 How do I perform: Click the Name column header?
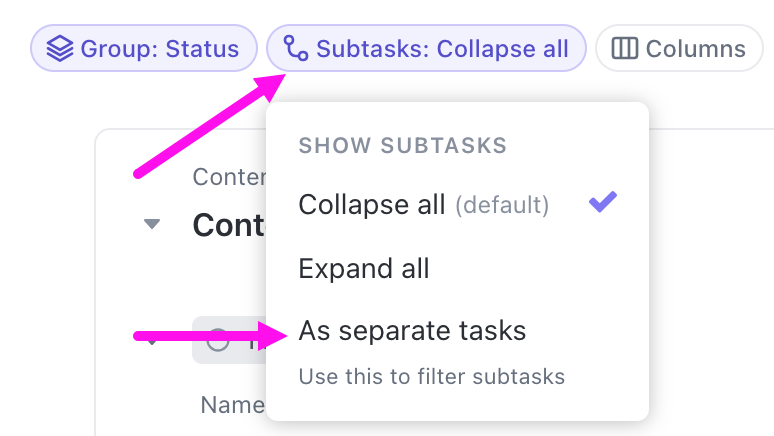(x=232, y=405)
